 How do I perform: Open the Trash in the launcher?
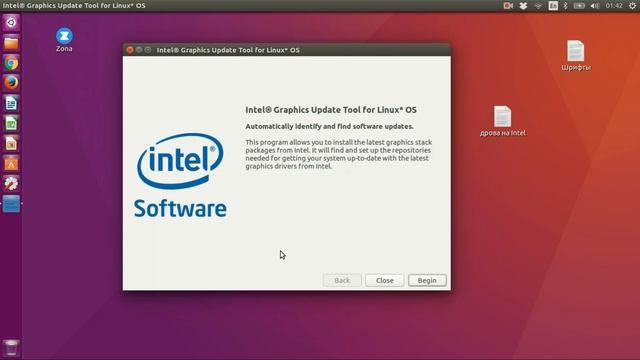tap(11, 348)
